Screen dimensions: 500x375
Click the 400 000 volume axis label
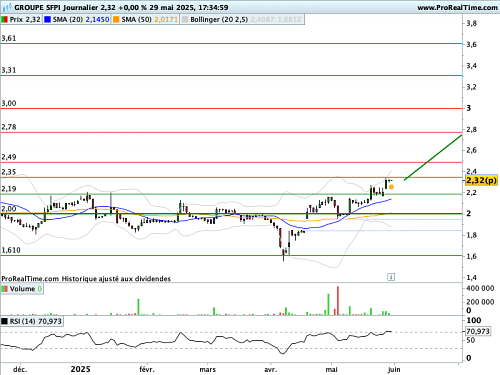(x=480, y=289)
